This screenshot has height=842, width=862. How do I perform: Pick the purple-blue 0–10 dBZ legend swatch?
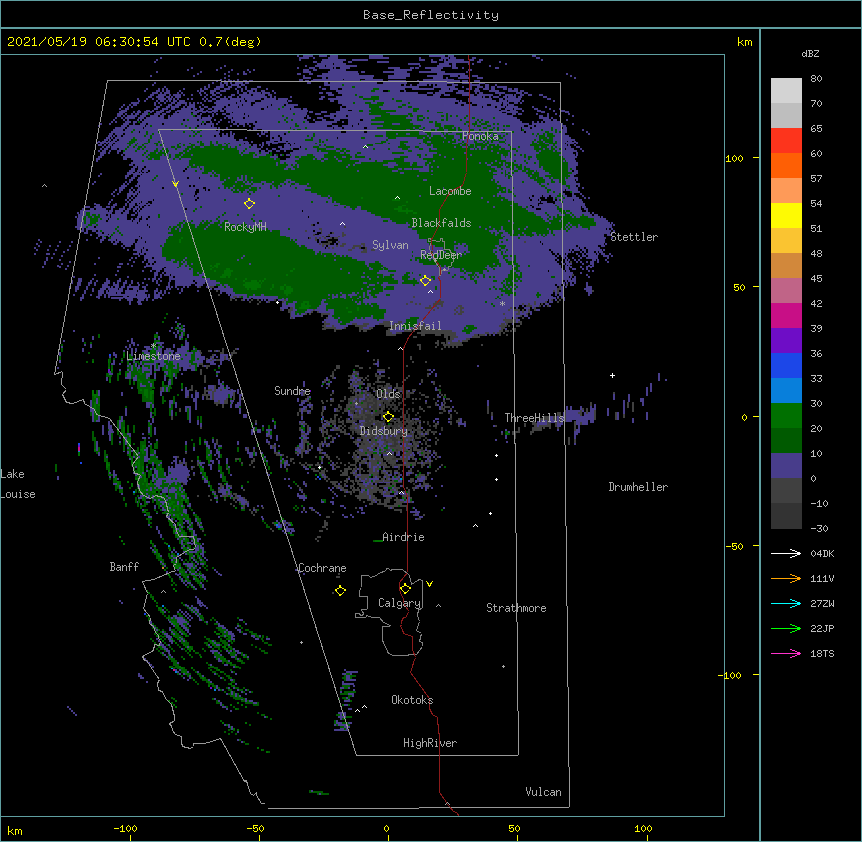coord(786,466)
